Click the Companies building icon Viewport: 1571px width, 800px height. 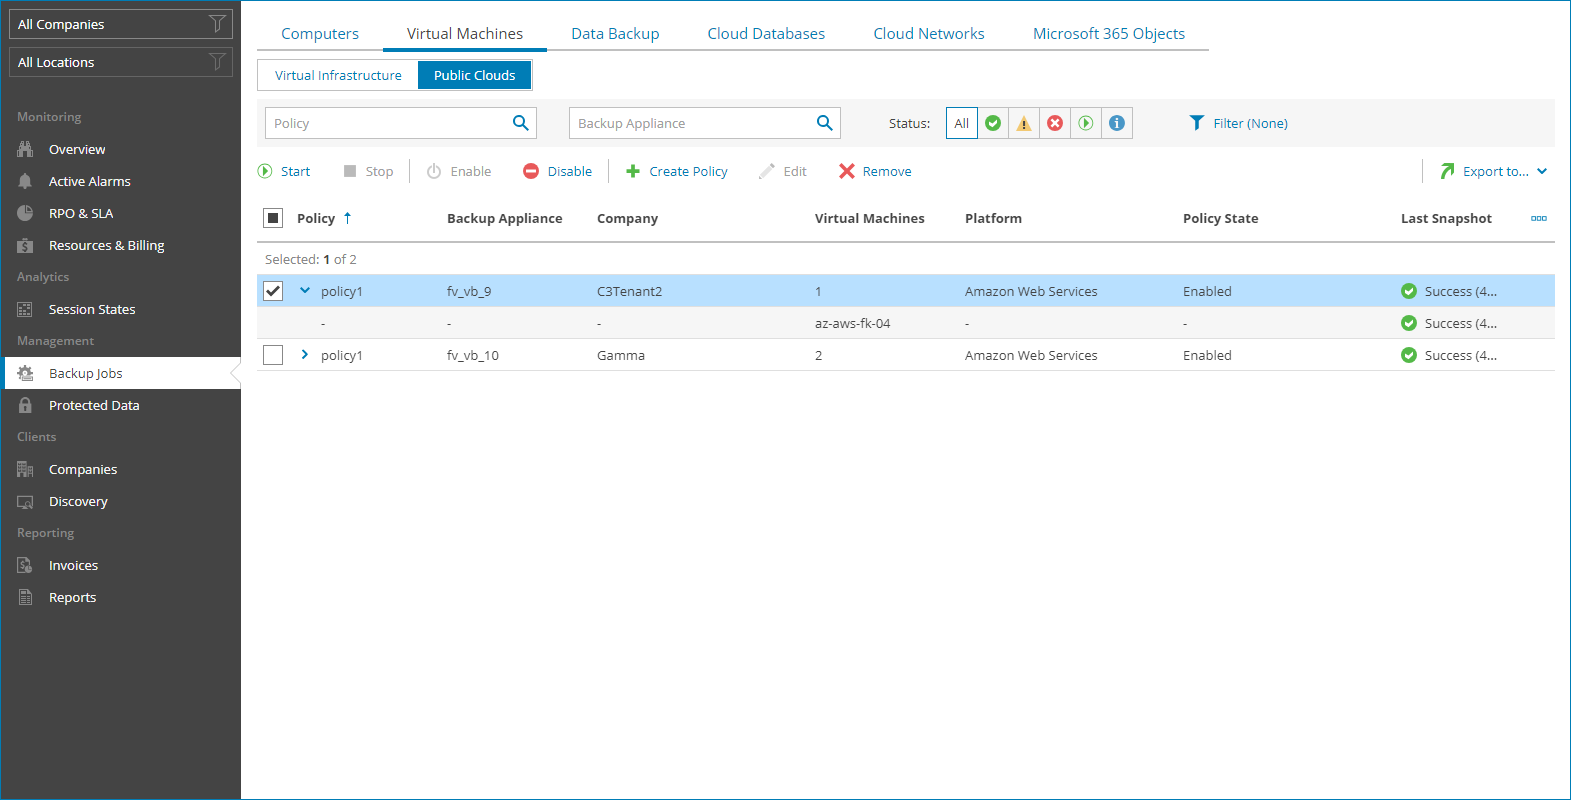click(25, 469)
